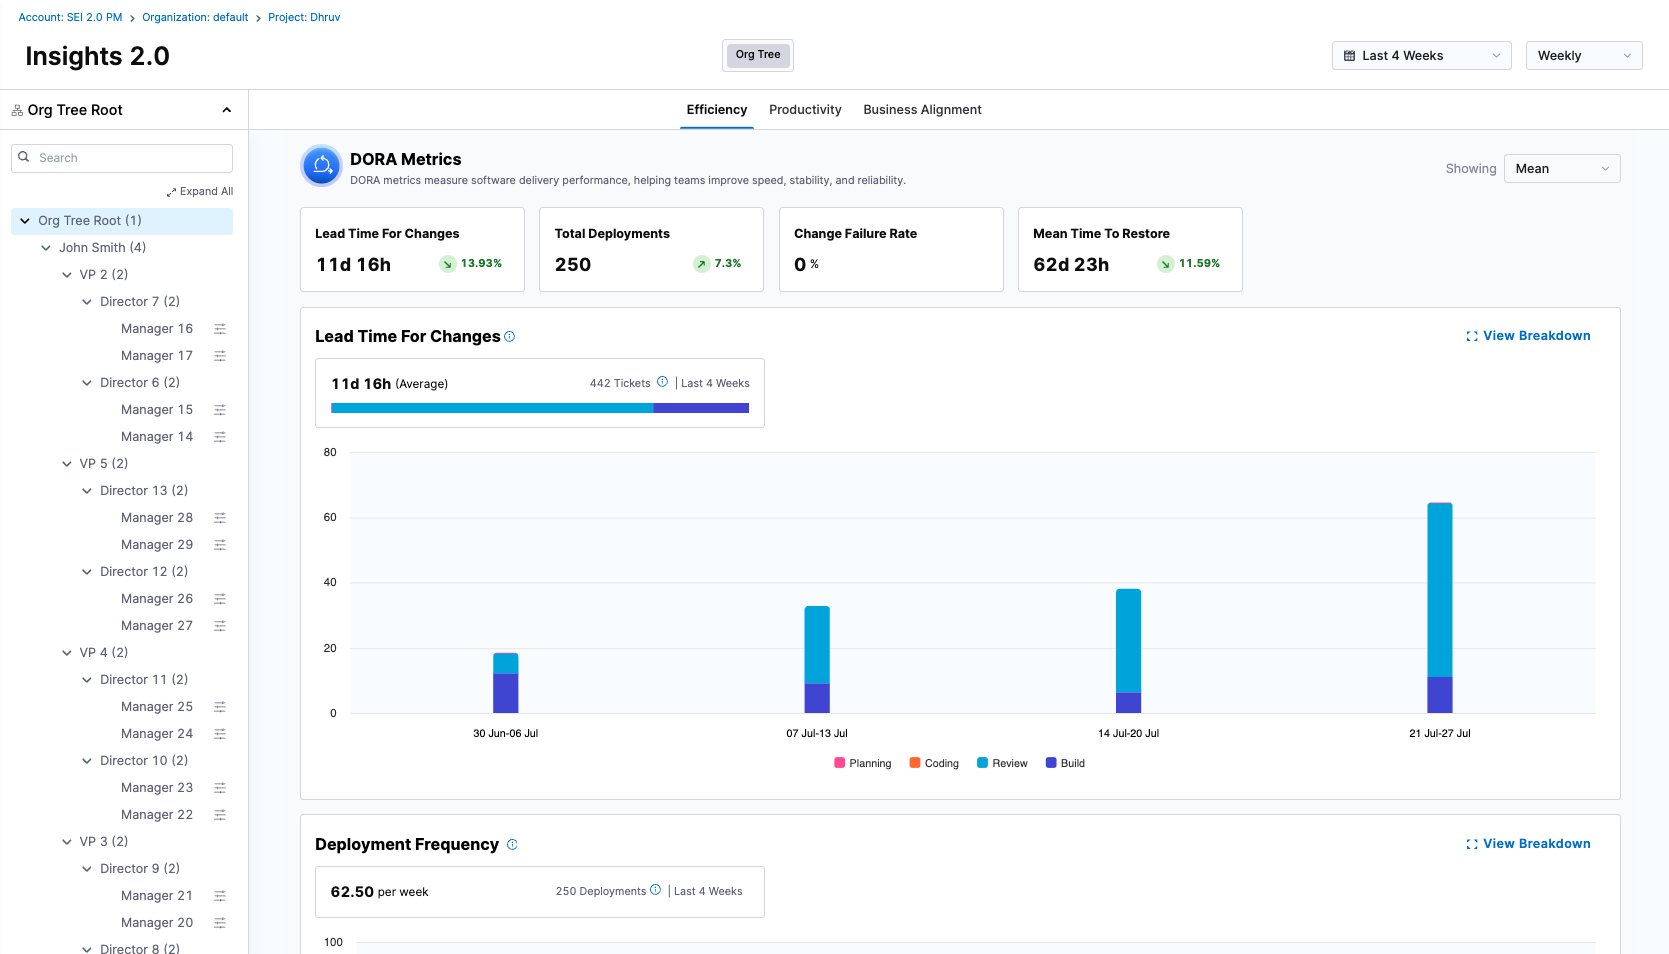Click the settings icon beside Manager 25
This screenshot has height=954, width=1669.
[x=220, y=707]
